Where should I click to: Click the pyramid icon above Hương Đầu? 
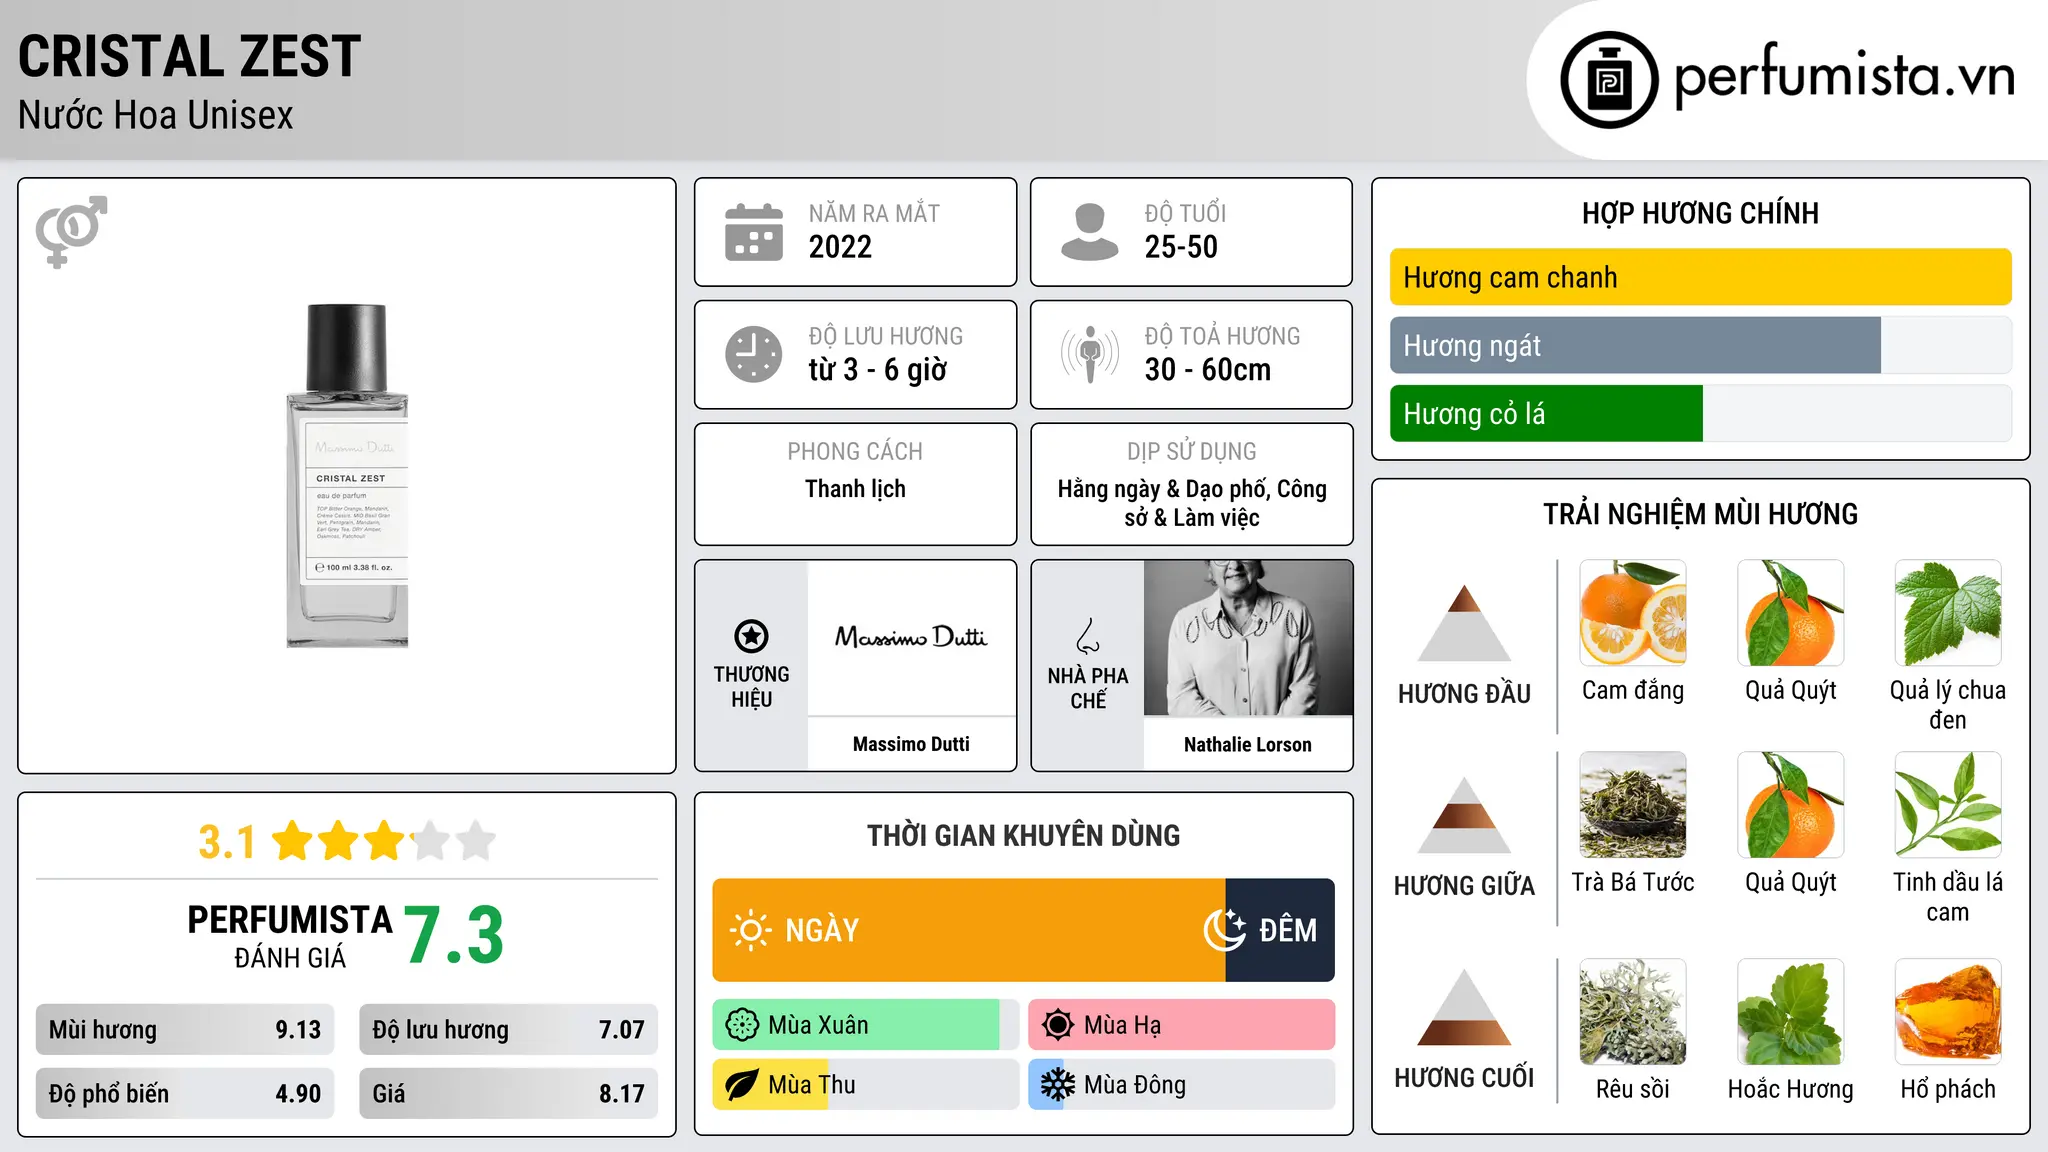tap(1464, 623)
